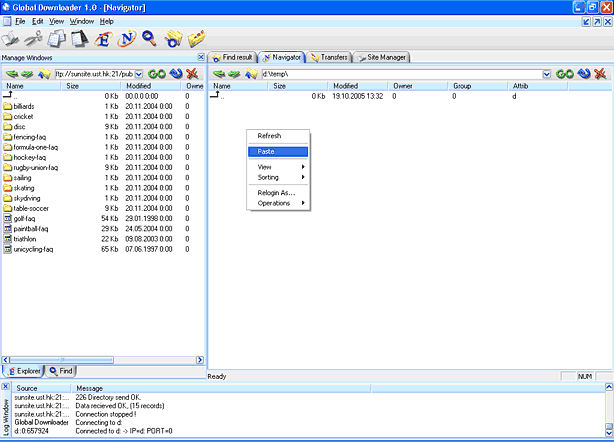Select the Explorer tab at bottom left
The image size is (614, 442).
click(24, 371)
